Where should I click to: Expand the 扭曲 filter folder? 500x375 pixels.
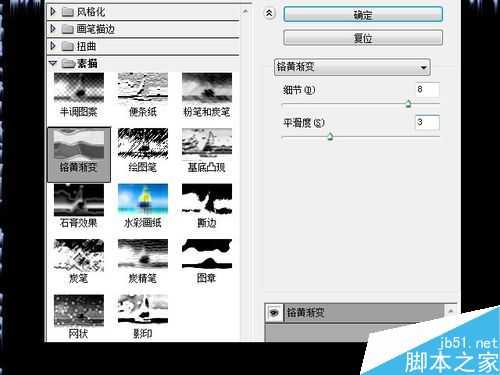53,46
